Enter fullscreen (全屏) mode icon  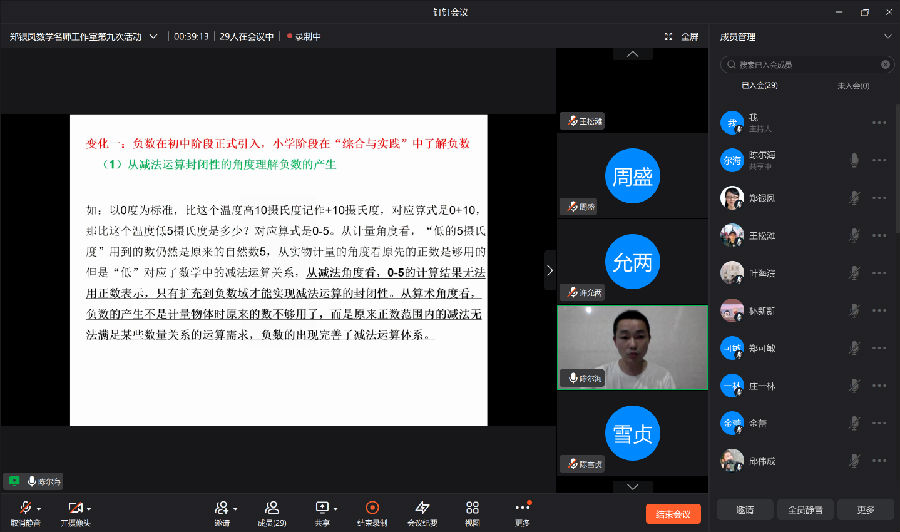point(682,36)
